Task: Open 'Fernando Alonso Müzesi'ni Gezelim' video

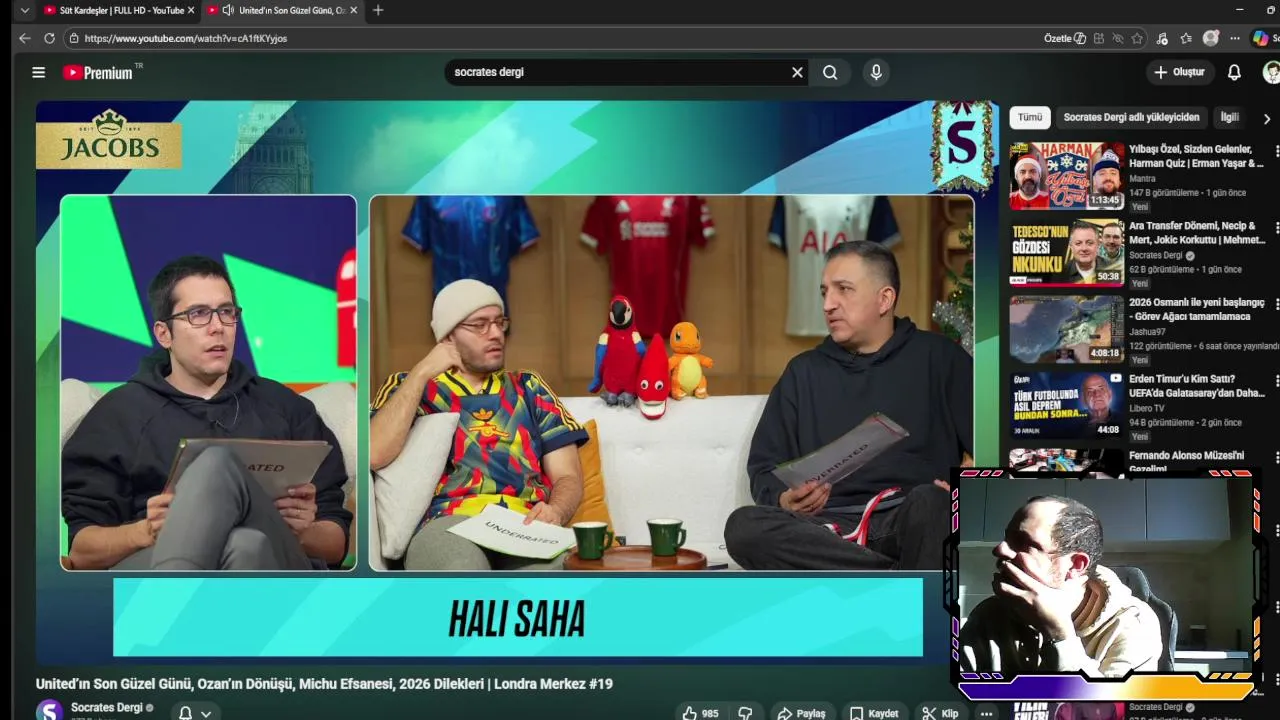Action: pos(1187,461)
